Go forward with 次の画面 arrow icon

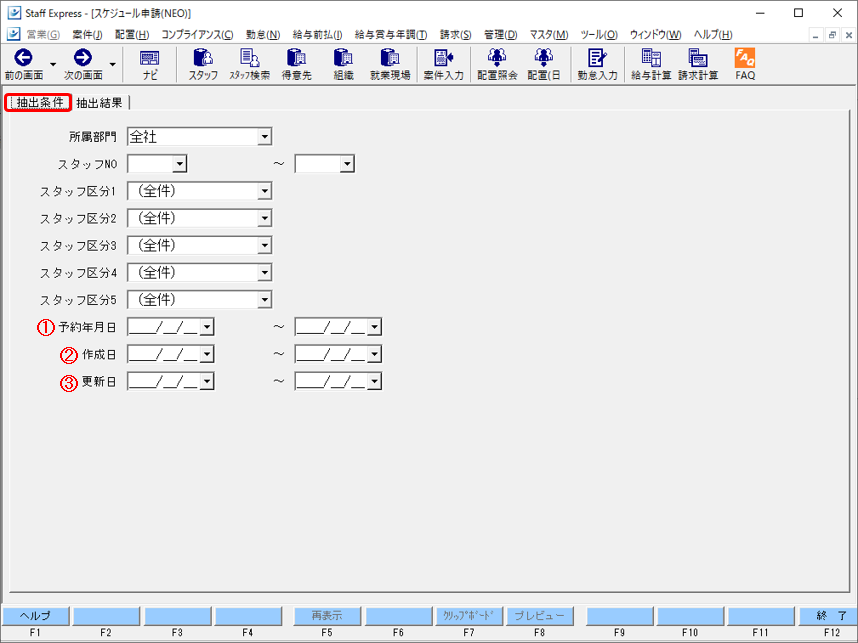[83, 57]
